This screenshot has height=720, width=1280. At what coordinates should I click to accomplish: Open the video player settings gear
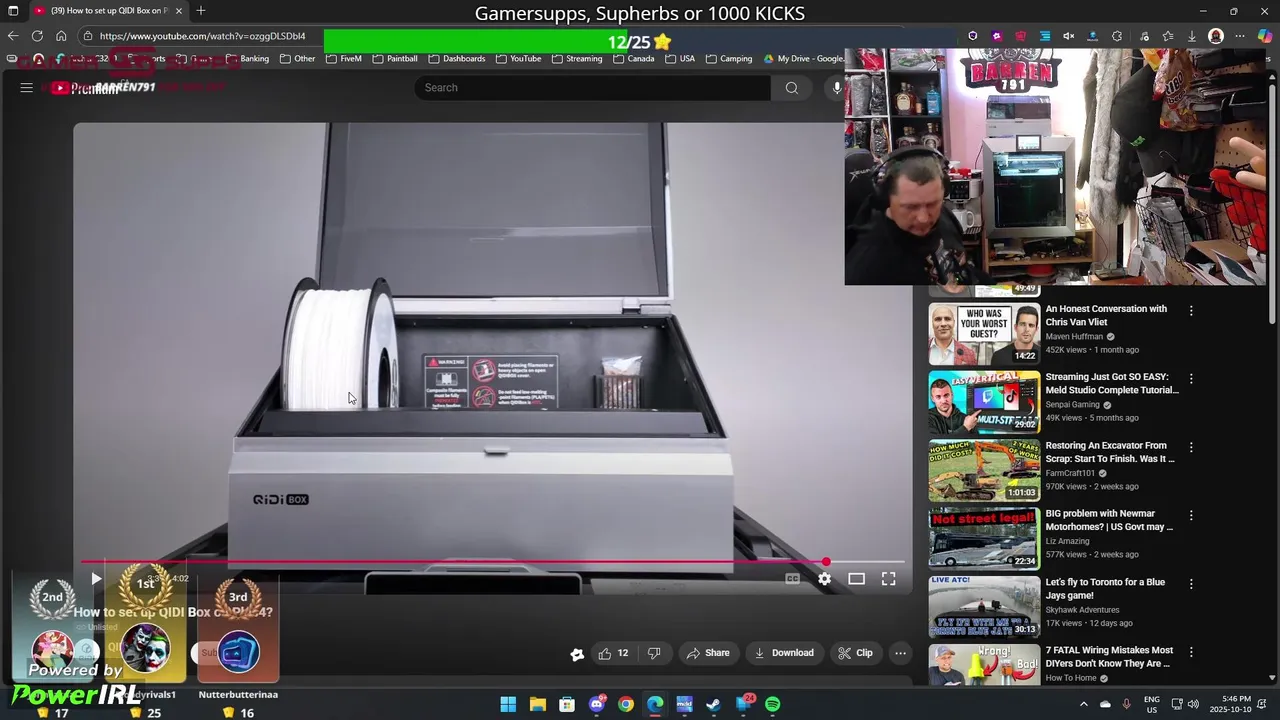[824, 579]
